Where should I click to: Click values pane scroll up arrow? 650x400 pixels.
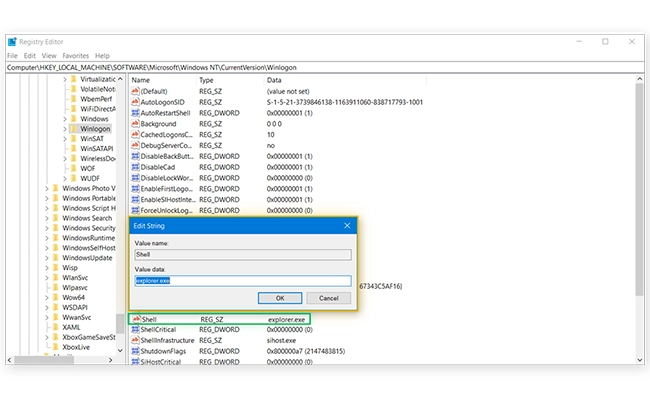[639, 79]
